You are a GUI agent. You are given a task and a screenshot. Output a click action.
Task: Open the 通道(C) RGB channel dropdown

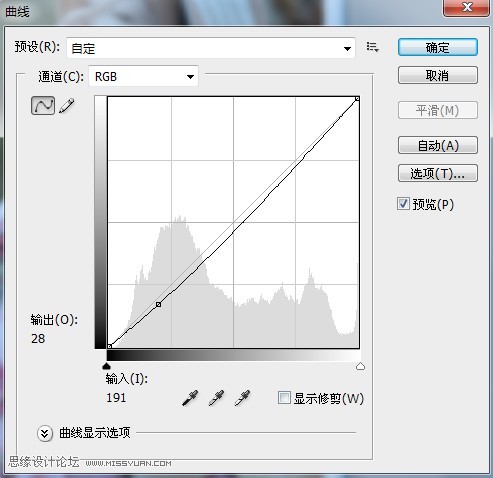coord(143,76)
